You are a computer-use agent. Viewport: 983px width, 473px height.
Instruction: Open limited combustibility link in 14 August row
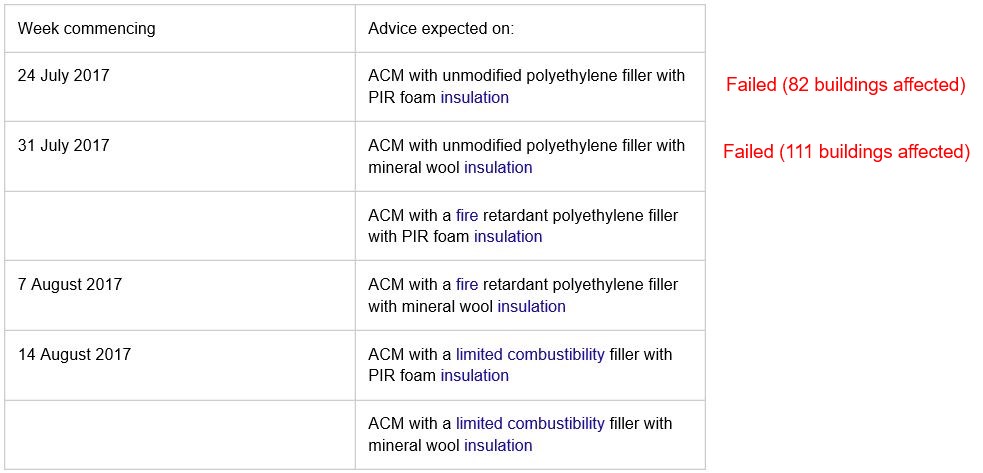(530, 354)
